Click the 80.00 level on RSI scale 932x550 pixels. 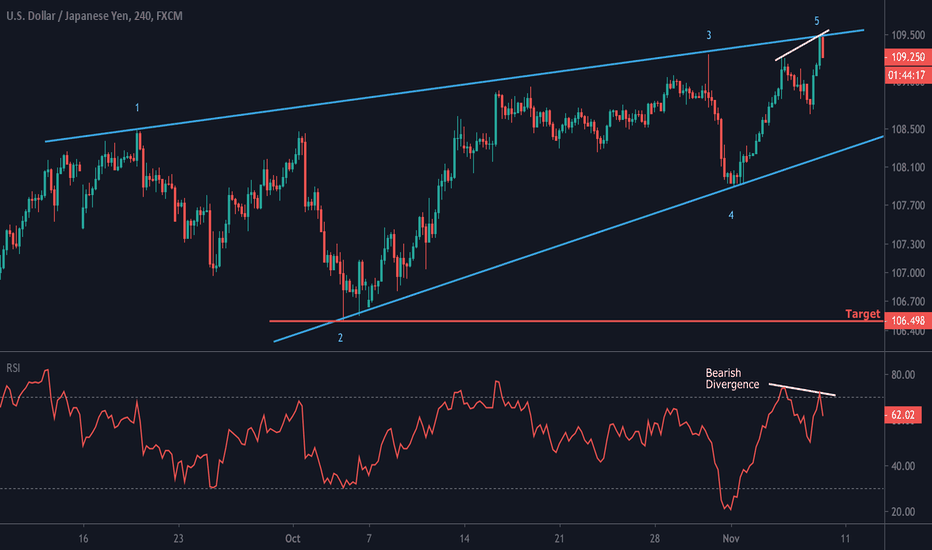[x=905, y=375]
